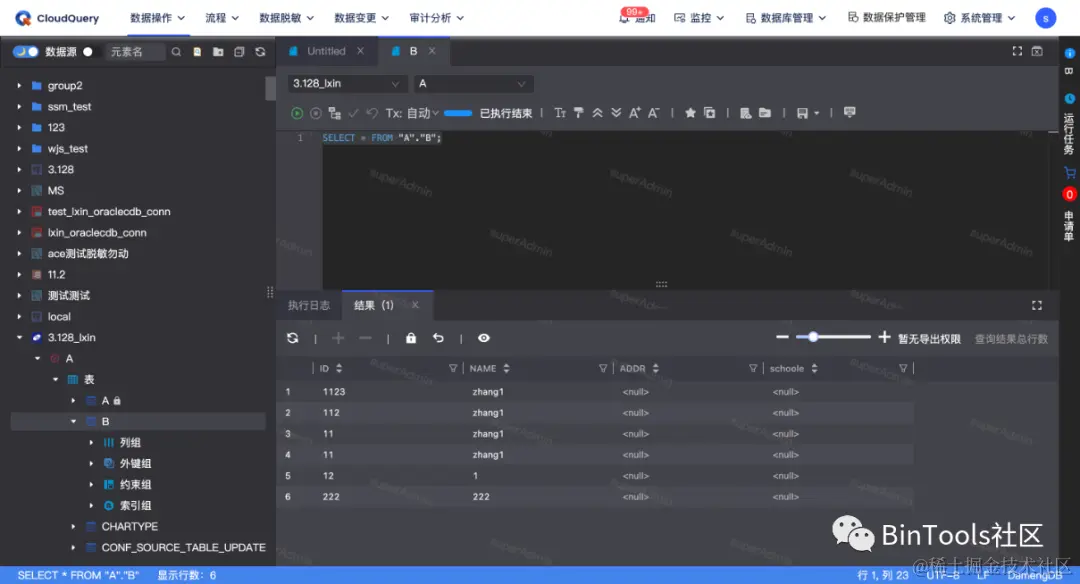Toggle the eye visibility icon in results toolbar
Viewport: 1080px width, 584px height.
[484, 338]
